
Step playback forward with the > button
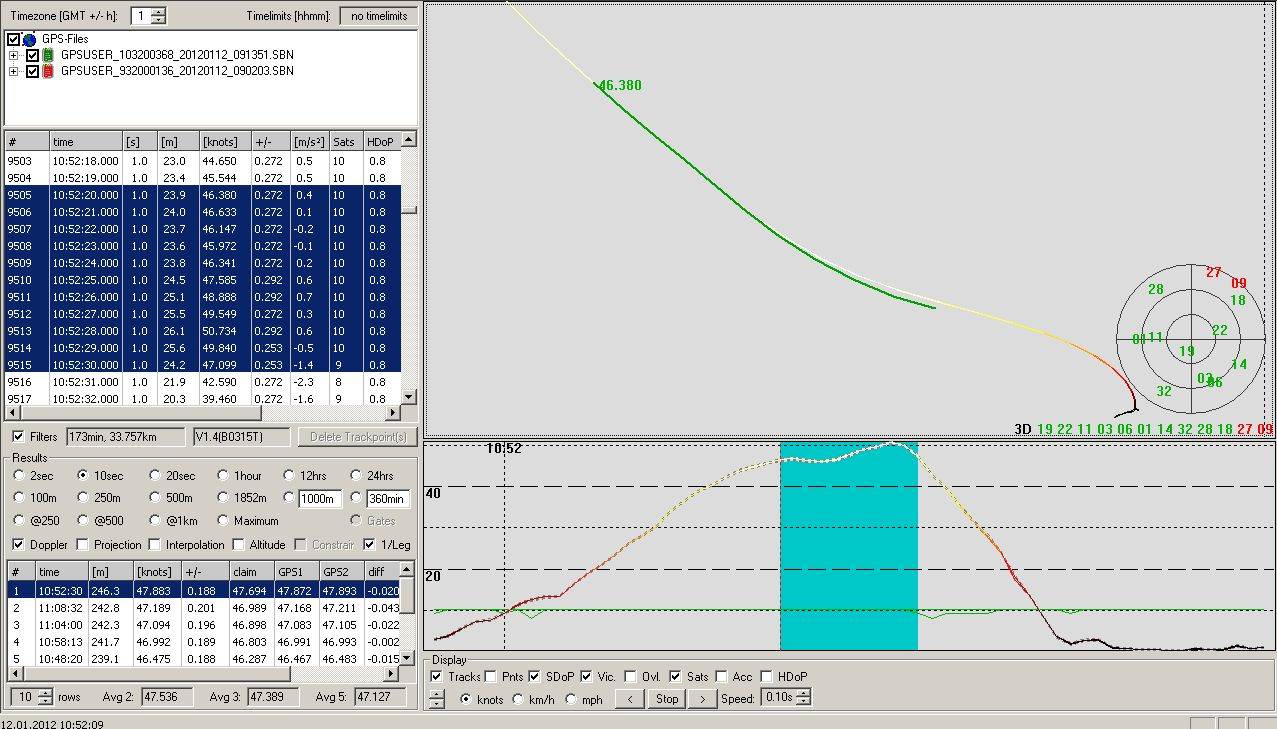(x=702, y=699)
